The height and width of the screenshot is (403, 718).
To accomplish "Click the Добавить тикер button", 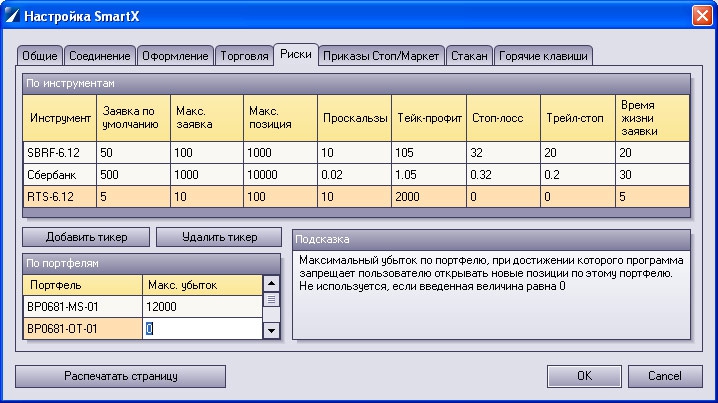I will (86, 237).
